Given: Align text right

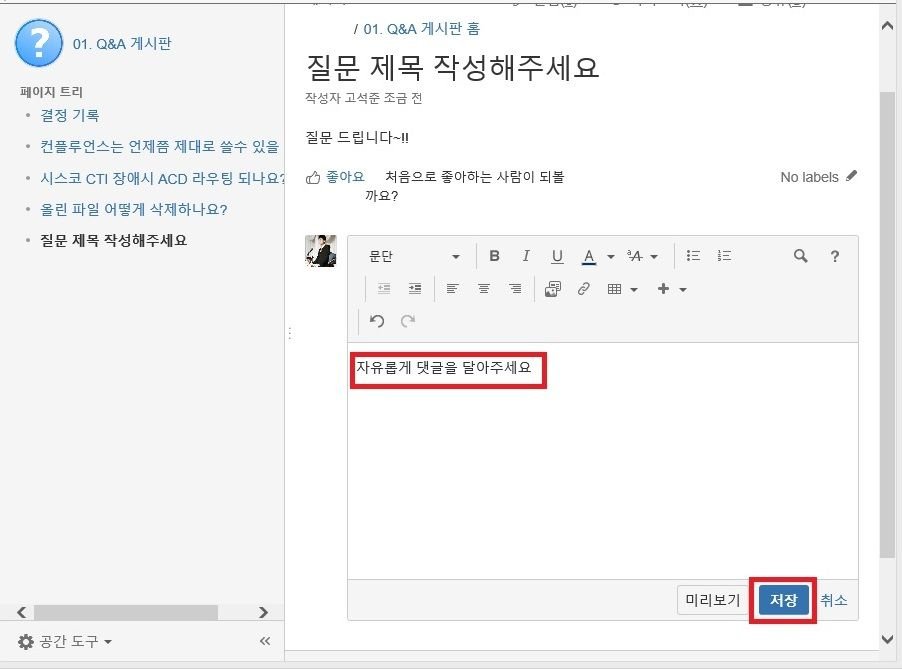Looking at the screenshot, I should pos(515,289).
